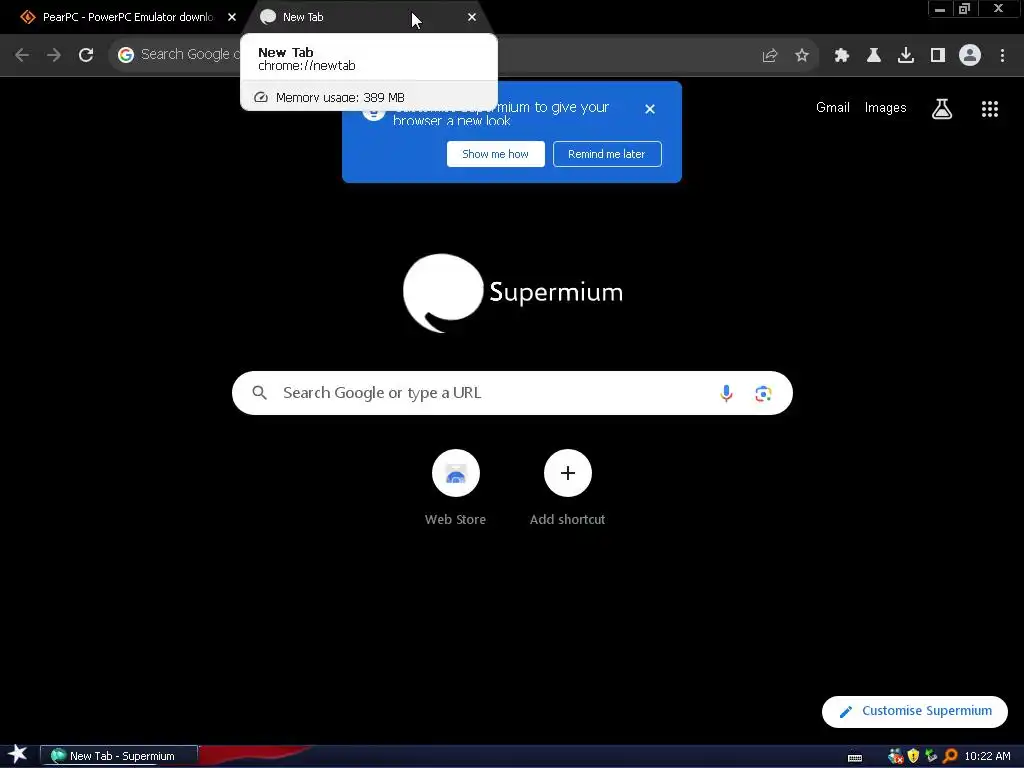Open the security shield tray icon
Viewport: 1024px width, 768px height.
click(x=913, y=756)
